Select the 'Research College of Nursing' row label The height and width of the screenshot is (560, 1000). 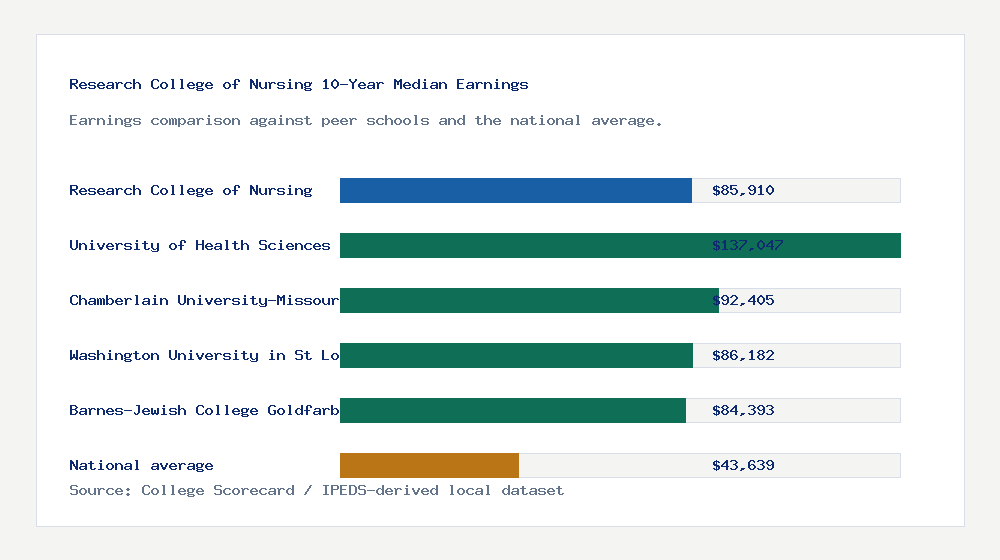[x=191, y=190]
